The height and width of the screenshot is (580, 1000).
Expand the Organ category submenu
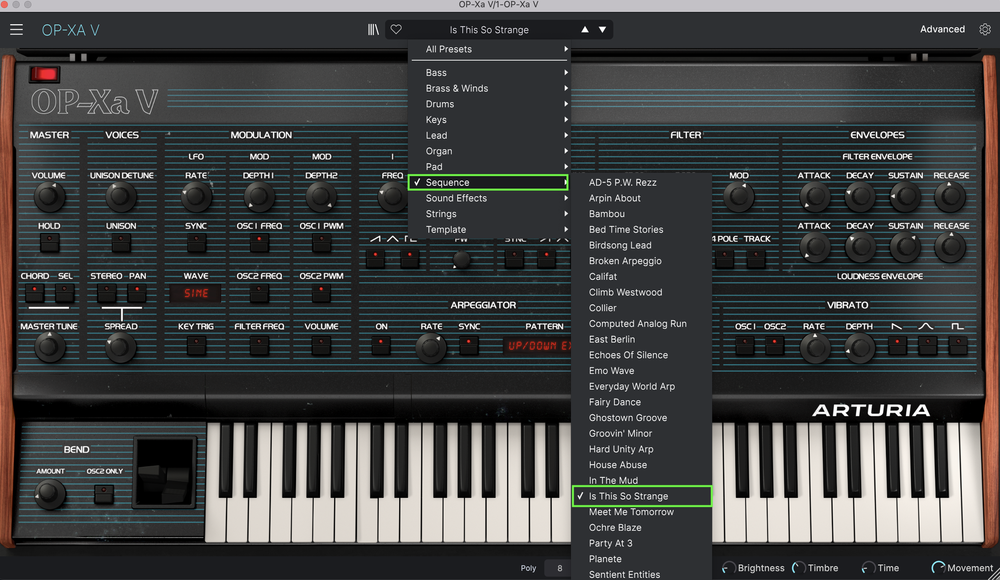tap(490, 151)
